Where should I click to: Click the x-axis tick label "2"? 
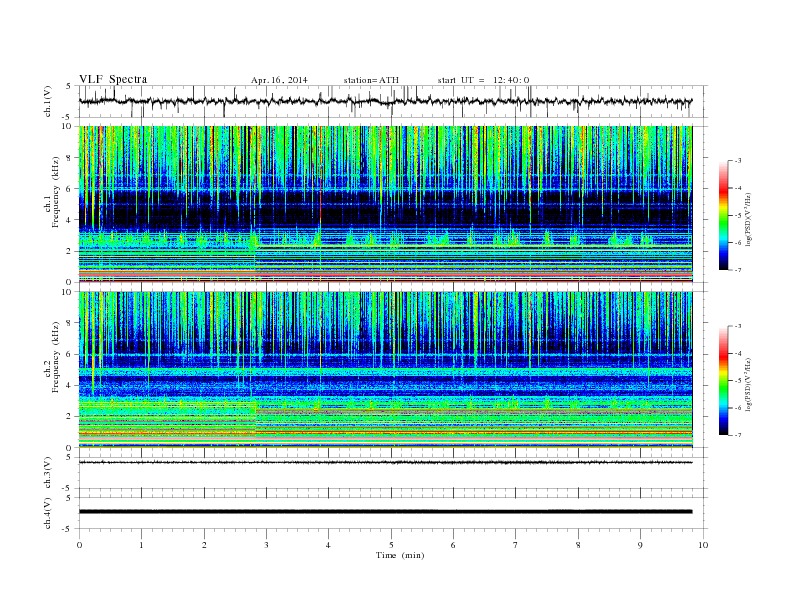pyautogui.click(x=204, y=545)
